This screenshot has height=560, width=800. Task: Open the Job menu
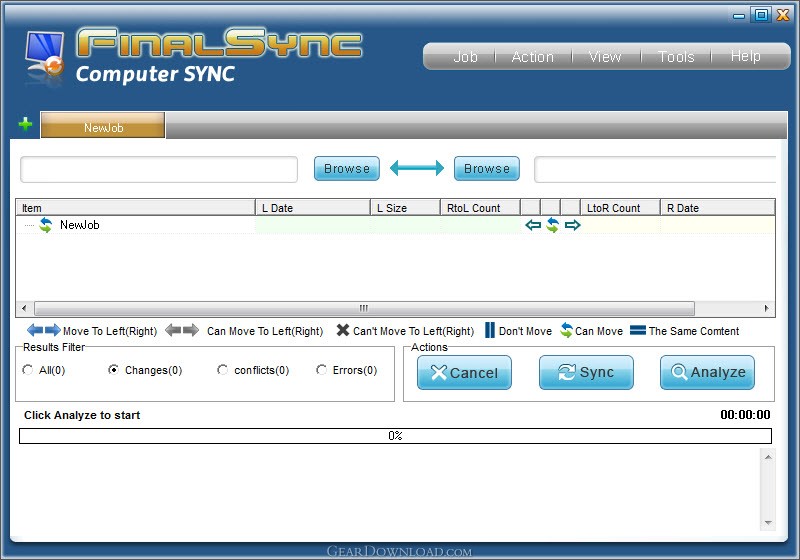(465, 56)
